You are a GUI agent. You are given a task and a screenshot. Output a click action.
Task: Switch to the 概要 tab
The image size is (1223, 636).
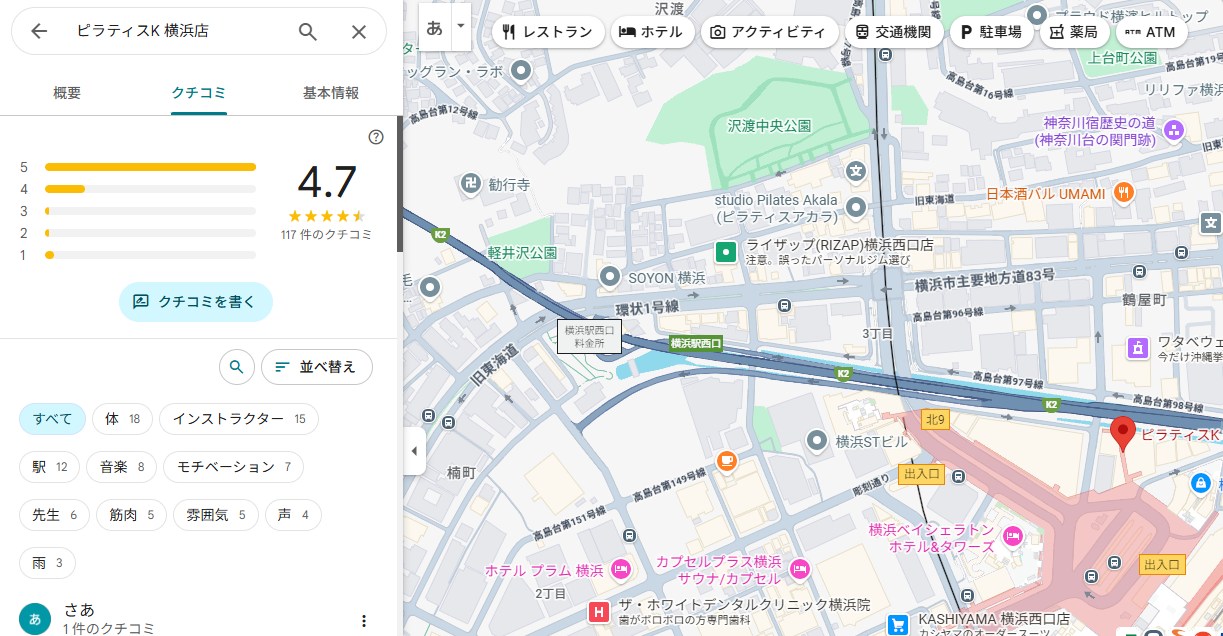(67, 93)
